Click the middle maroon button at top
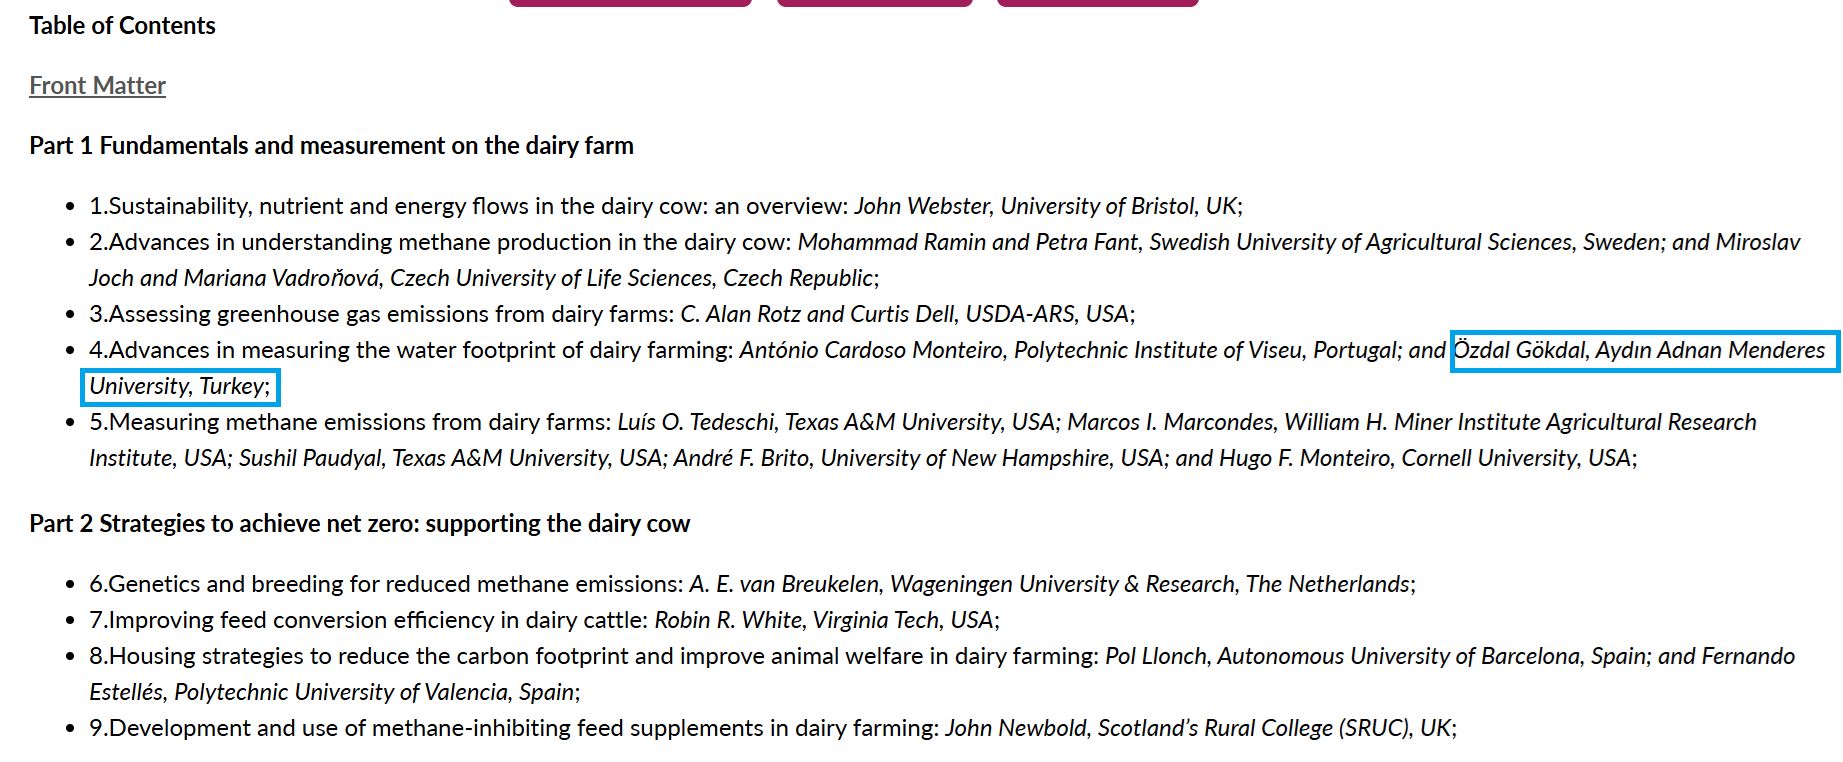 tap(874, 3)
